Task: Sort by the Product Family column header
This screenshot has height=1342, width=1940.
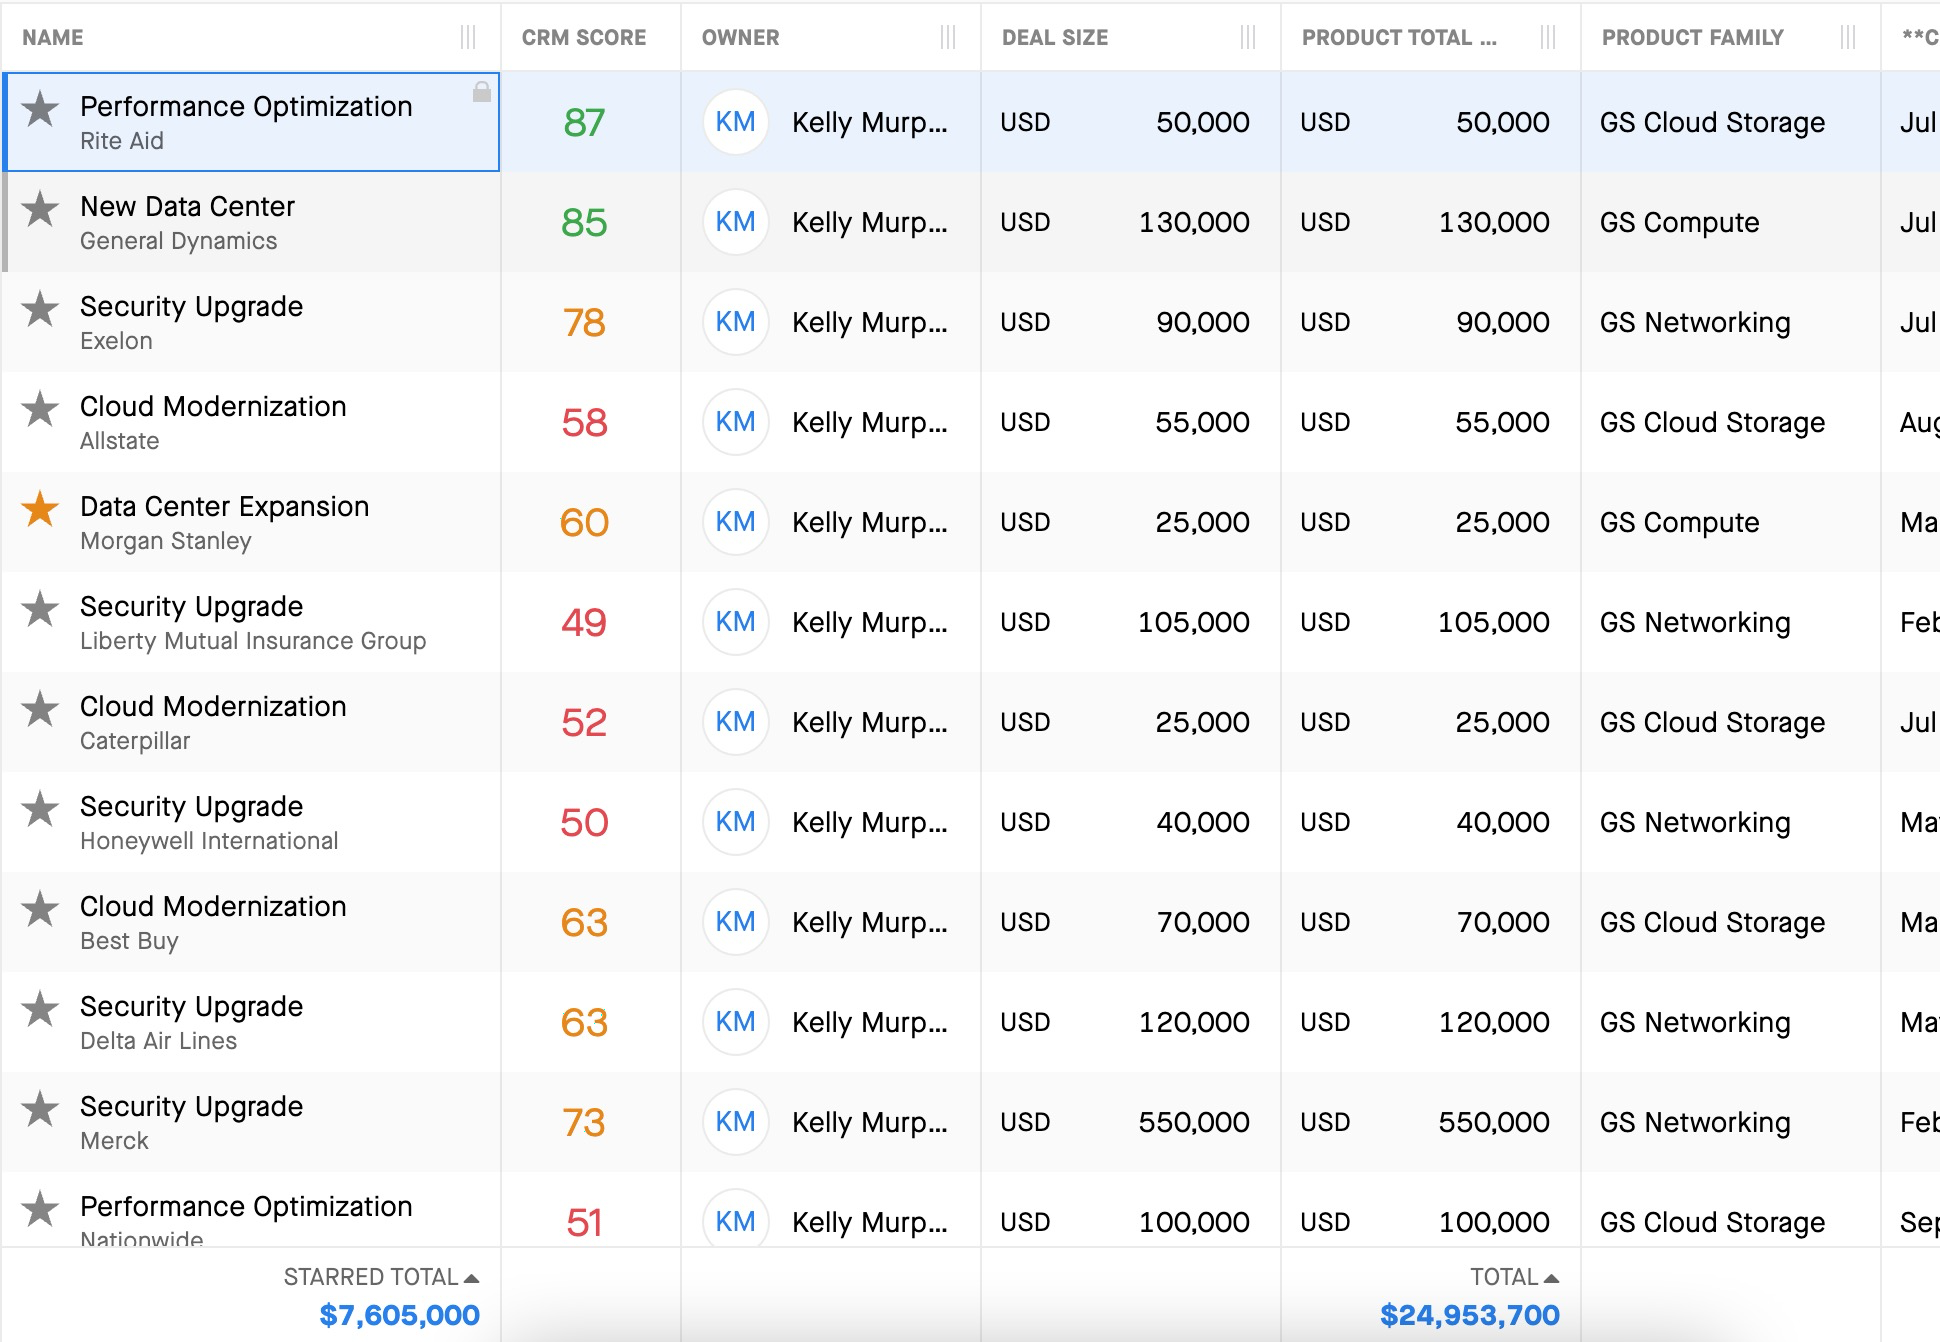Action: coord(1692,38)
